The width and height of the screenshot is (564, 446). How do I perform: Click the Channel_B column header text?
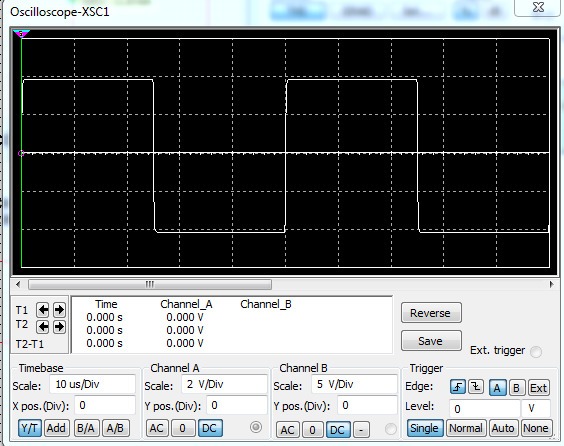pyautogui.click(x=266, y=304)
